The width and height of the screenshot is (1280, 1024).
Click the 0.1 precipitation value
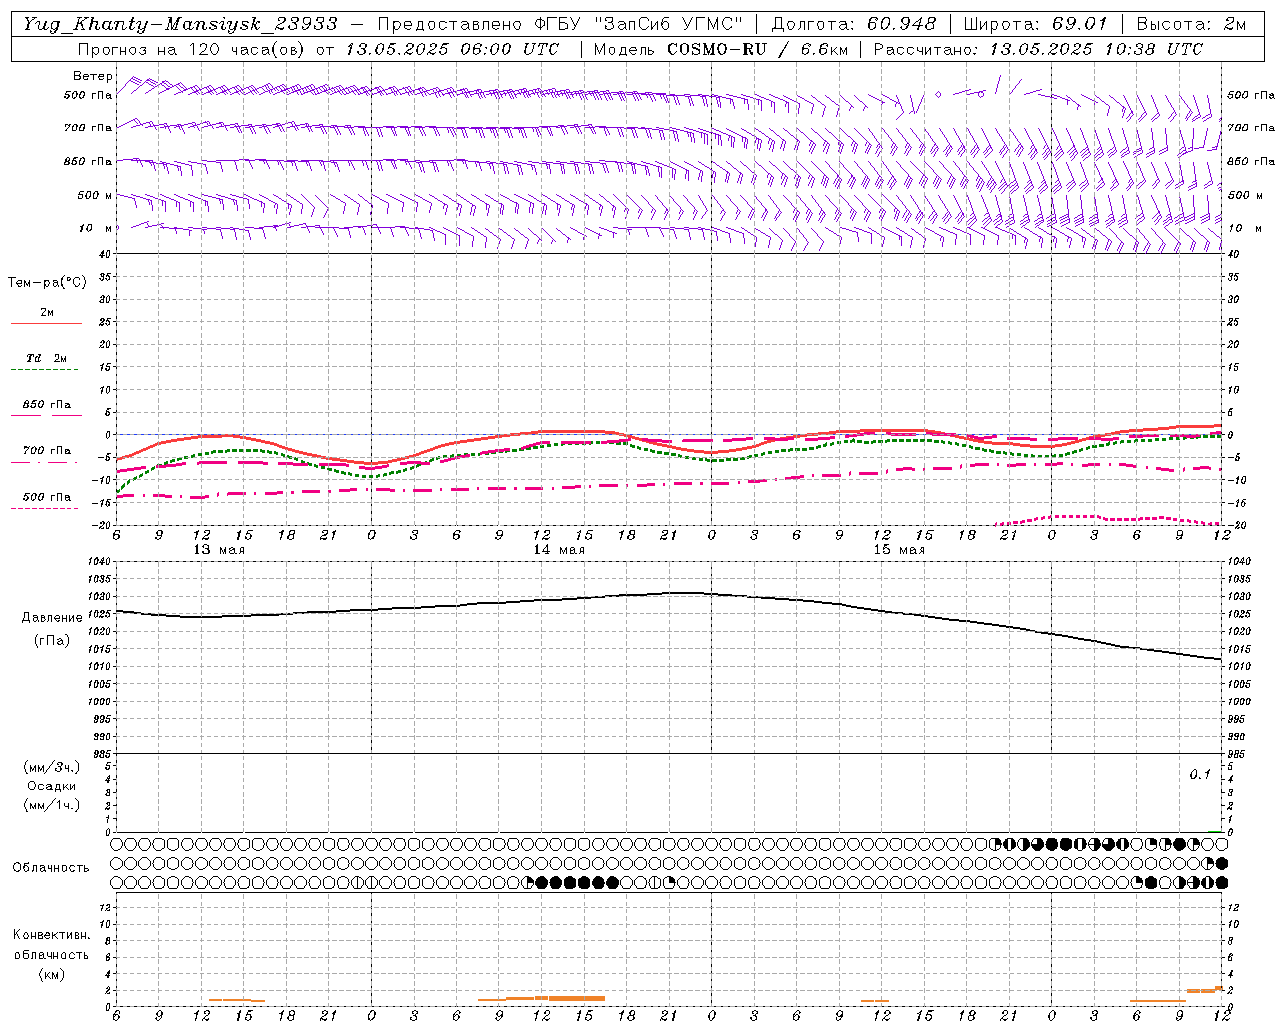[x=1200, y=775]
